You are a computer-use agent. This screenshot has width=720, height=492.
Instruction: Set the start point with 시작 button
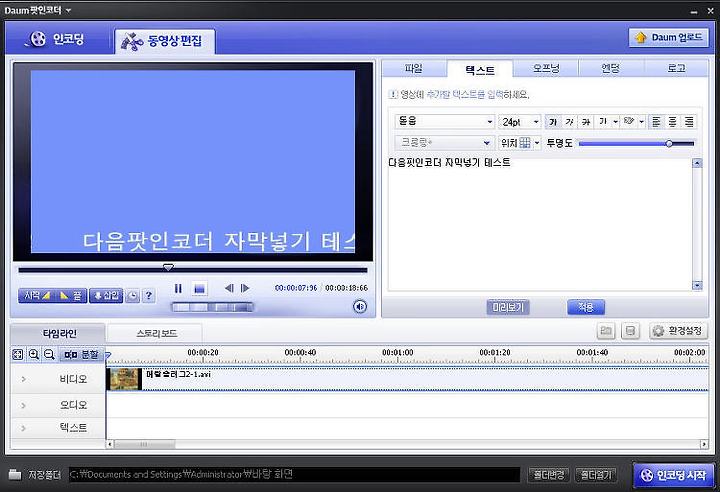(x=36, y=296)
